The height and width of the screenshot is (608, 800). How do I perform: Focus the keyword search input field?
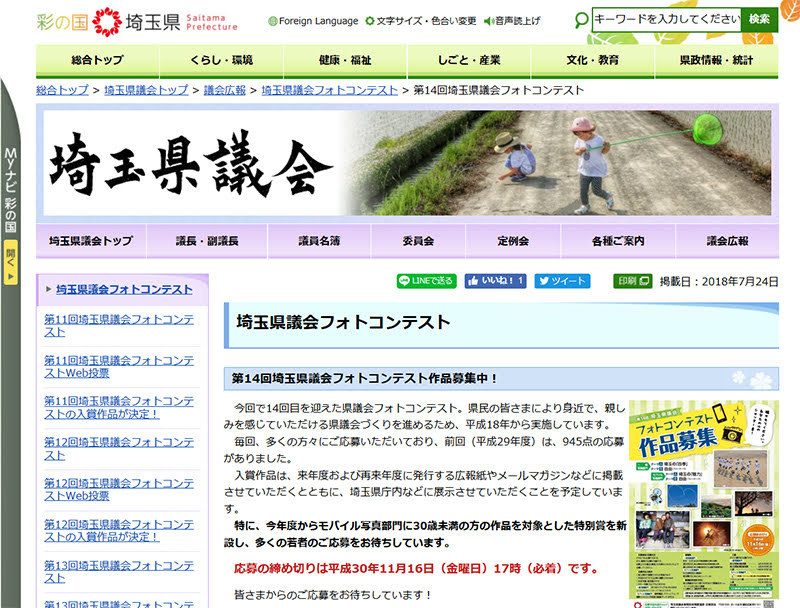(666, 19)
